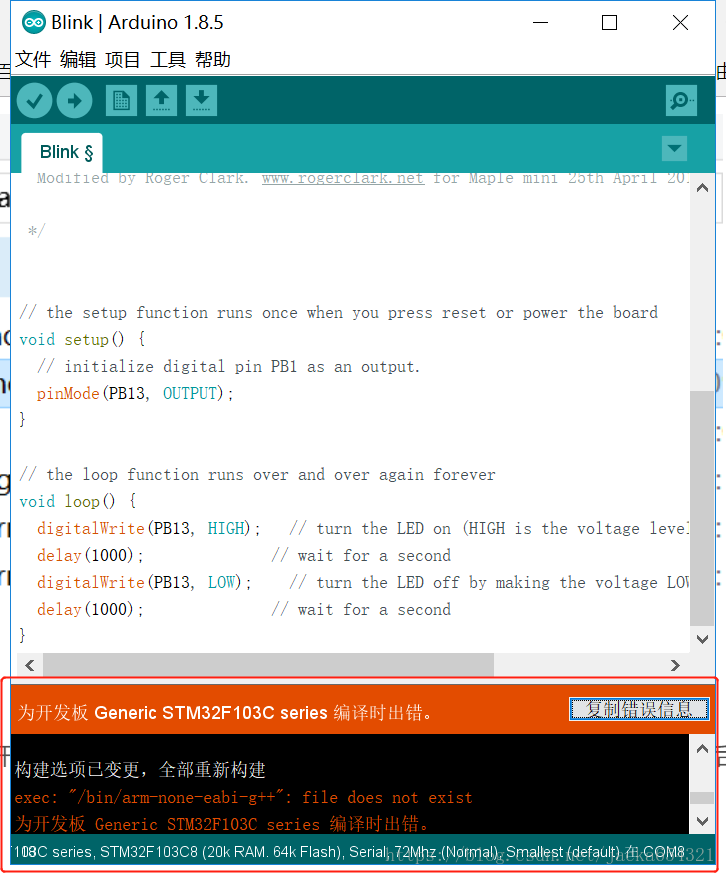The width and height of the screenshot is (726, 875).
Task: Click the Verify compile checkmark button
Action: (x=35, y=101)
